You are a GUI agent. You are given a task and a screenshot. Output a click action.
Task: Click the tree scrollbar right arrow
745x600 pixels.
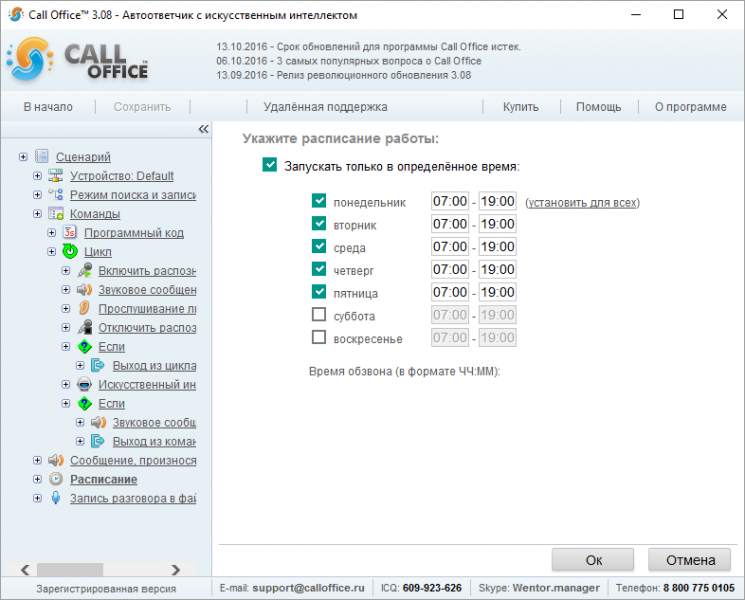[176, 569]
